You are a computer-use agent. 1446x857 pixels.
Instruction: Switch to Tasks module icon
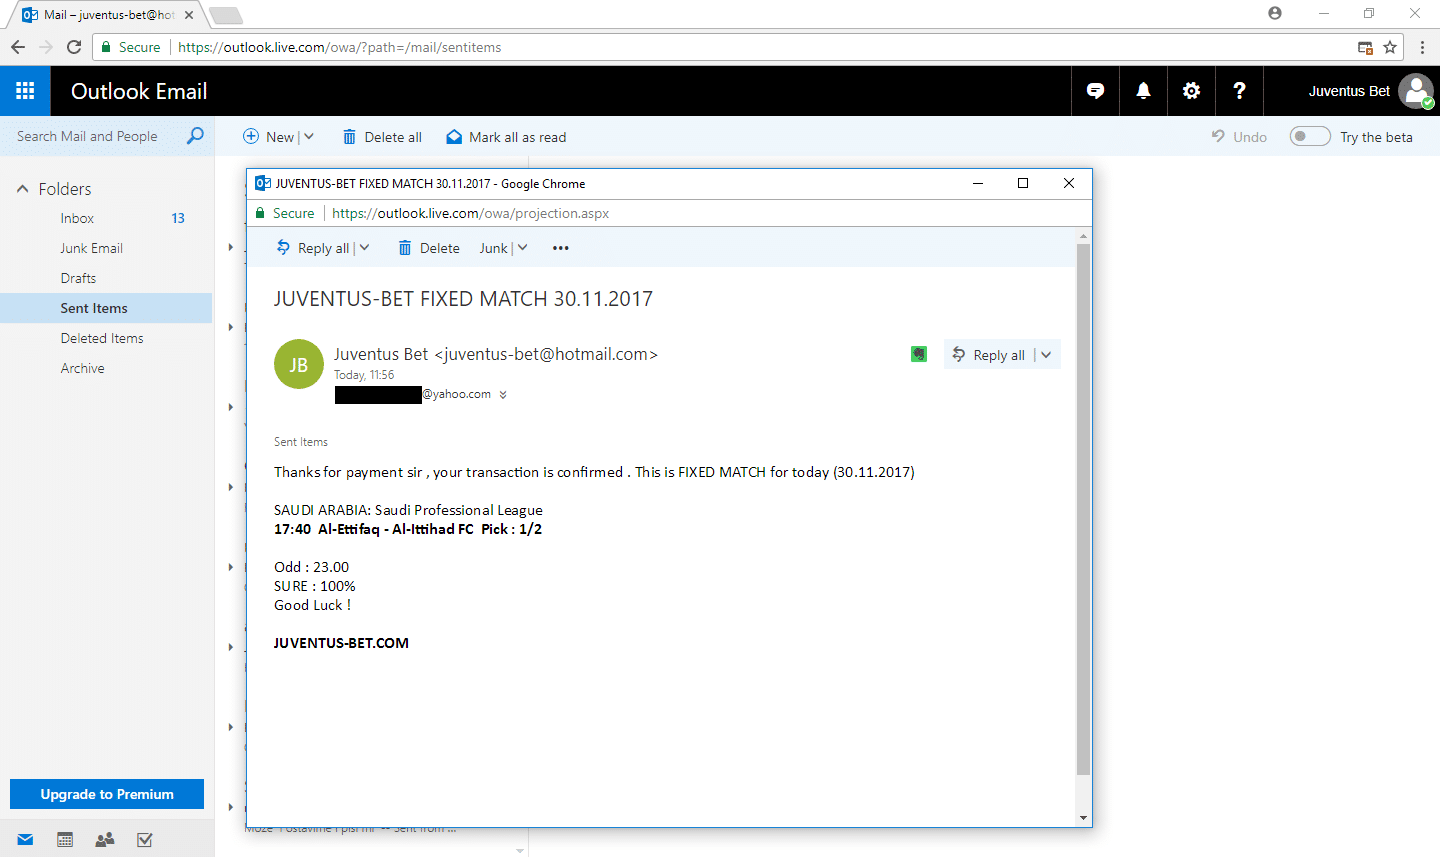(x=145, y=840)
